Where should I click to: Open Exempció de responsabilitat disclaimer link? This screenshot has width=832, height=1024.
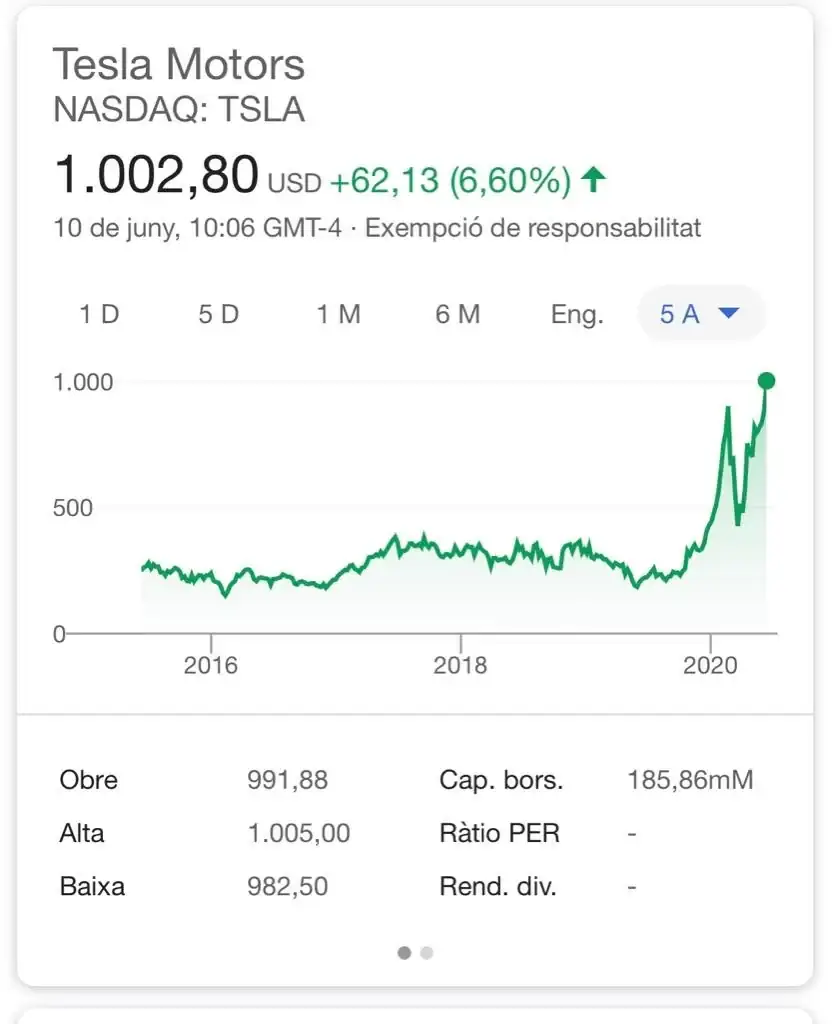[533, 228]
